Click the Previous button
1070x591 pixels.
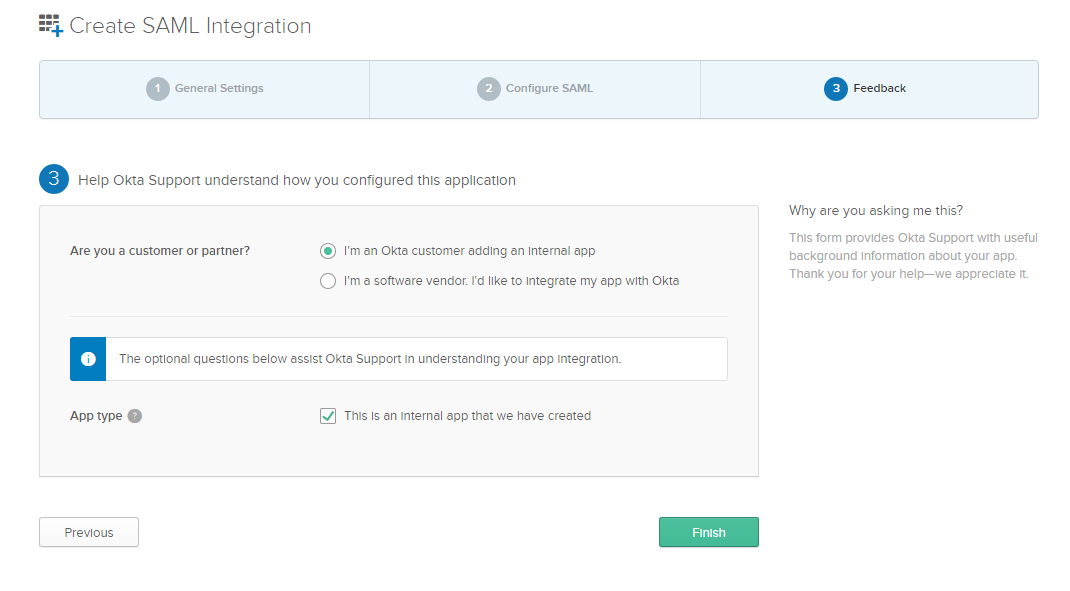(89, 532)
